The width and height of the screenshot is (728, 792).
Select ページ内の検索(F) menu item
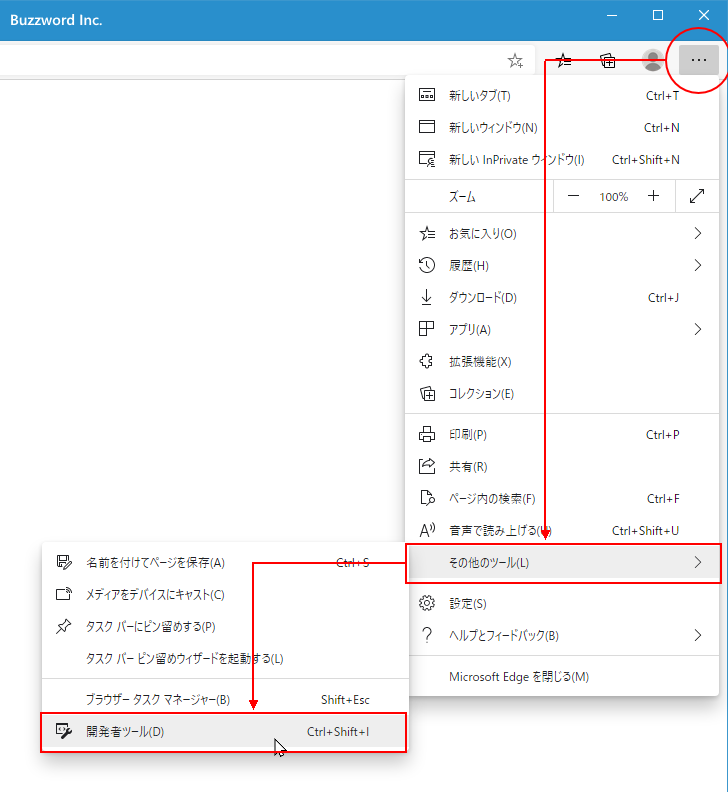562,499
